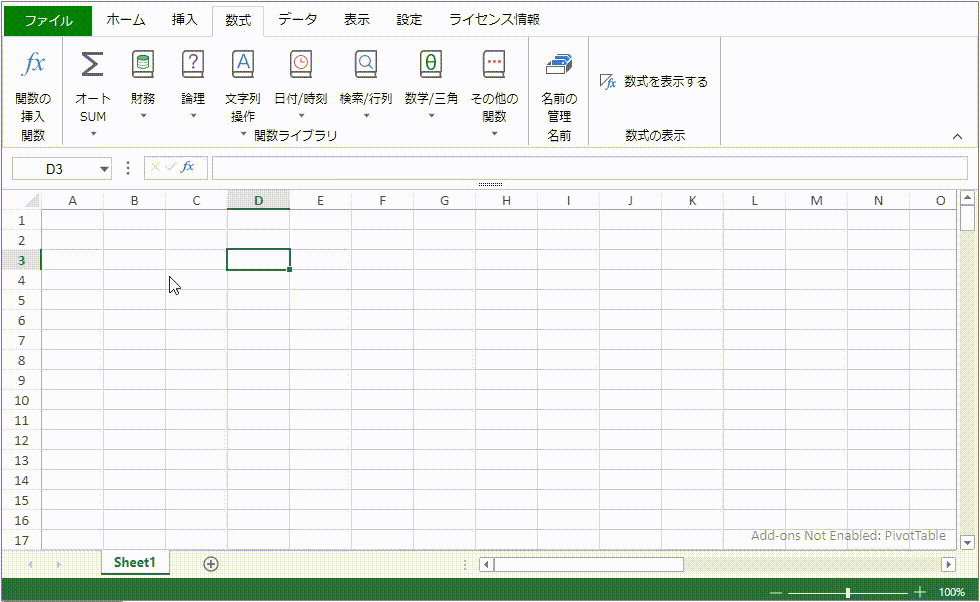
Task: Click in the formula bar input field
Action: click(589, 168)
